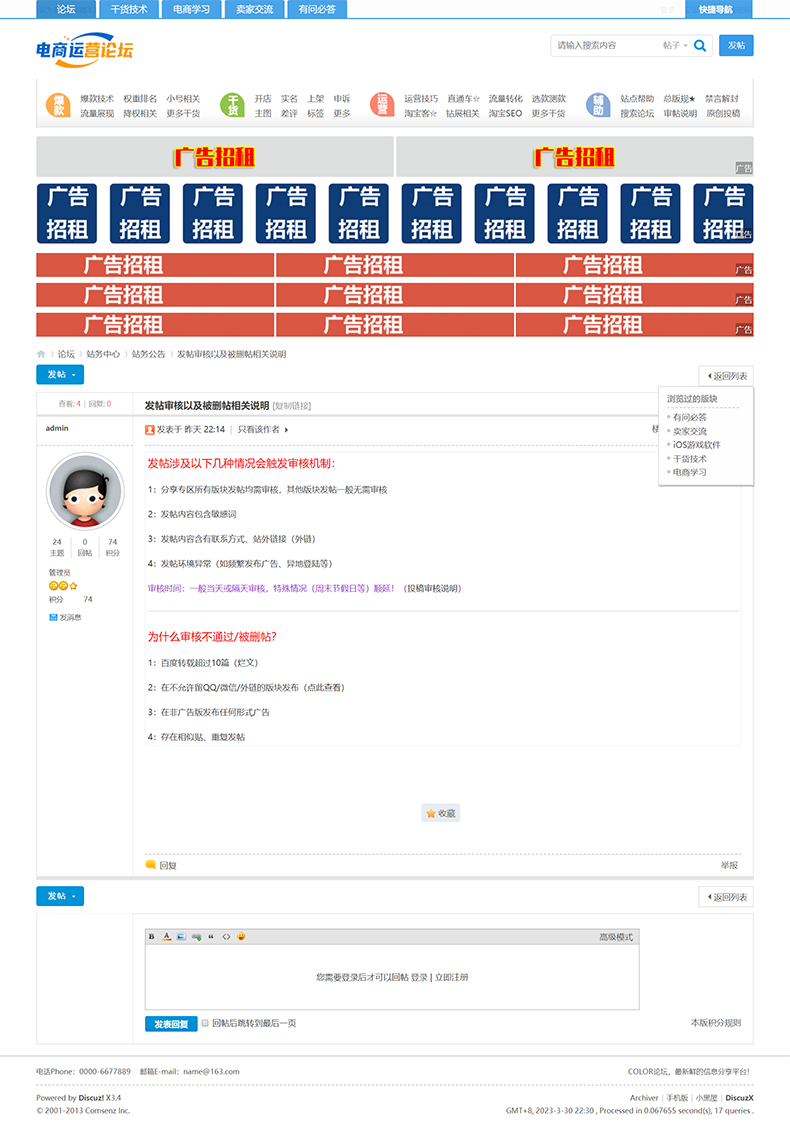The height and width of the screenshot is (1132, 790).
Task: Click the home icon in breadcrumb
Action: pos(41,354)
